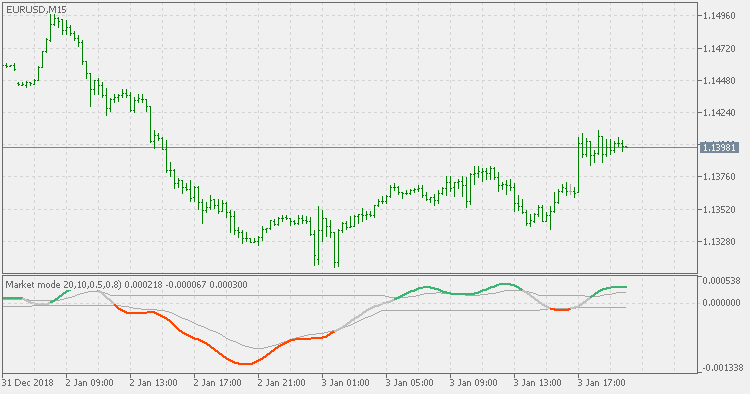The image size is (750, 394).
Task: Click the 2 Jan 09:00 time label
Action: click(89, 383)
